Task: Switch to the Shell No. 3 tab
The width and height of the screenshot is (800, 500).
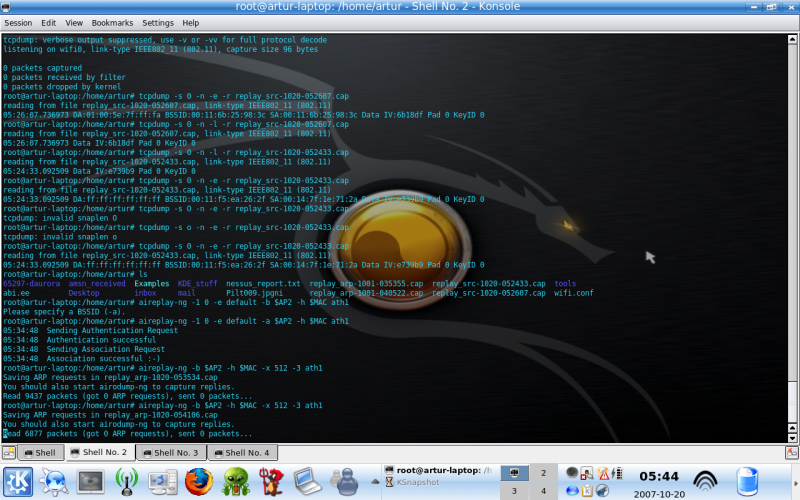Action: 171,453
